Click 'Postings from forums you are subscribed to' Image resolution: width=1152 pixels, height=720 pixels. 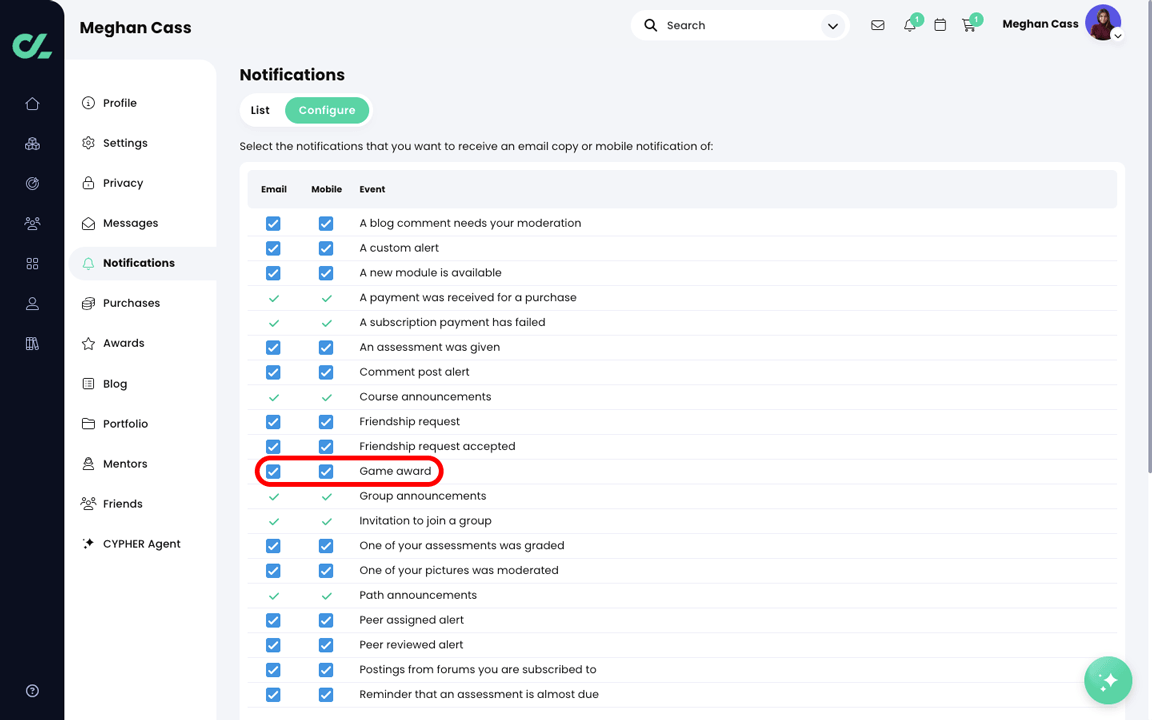(x=478, y=669)
